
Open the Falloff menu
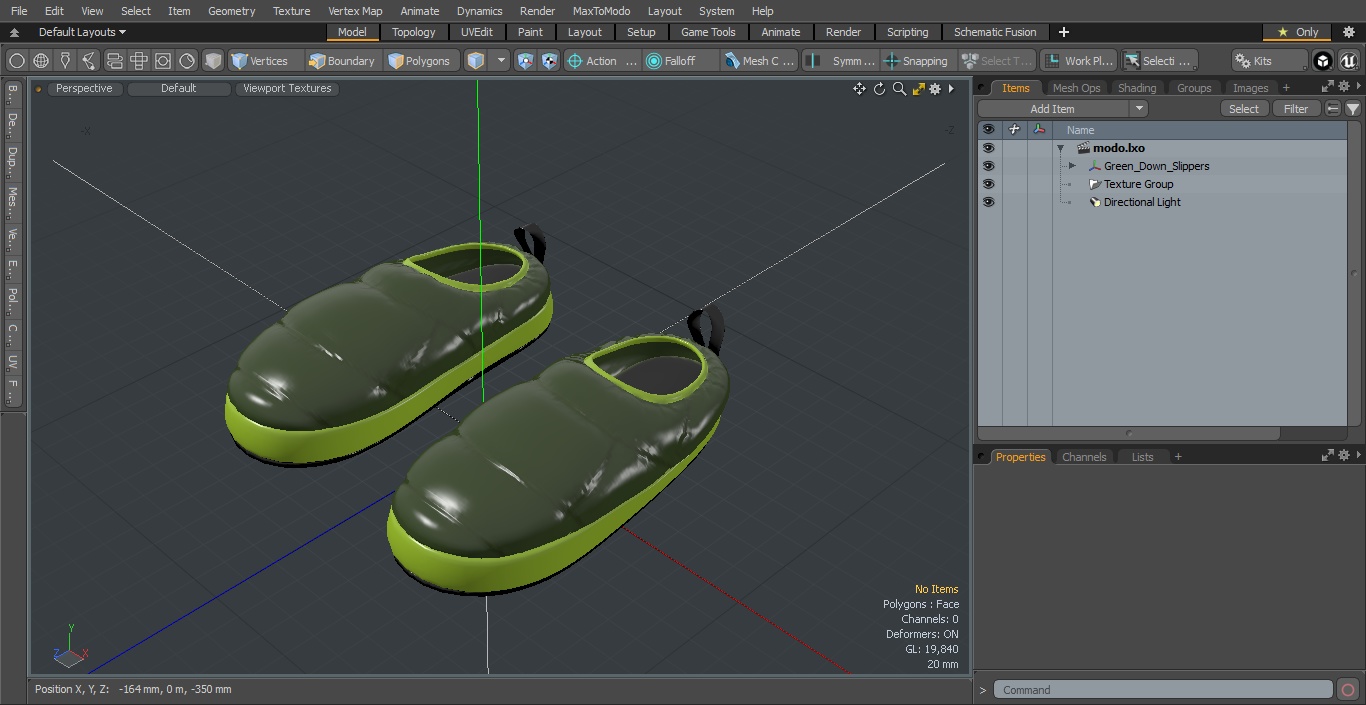(x=681, y=61)
